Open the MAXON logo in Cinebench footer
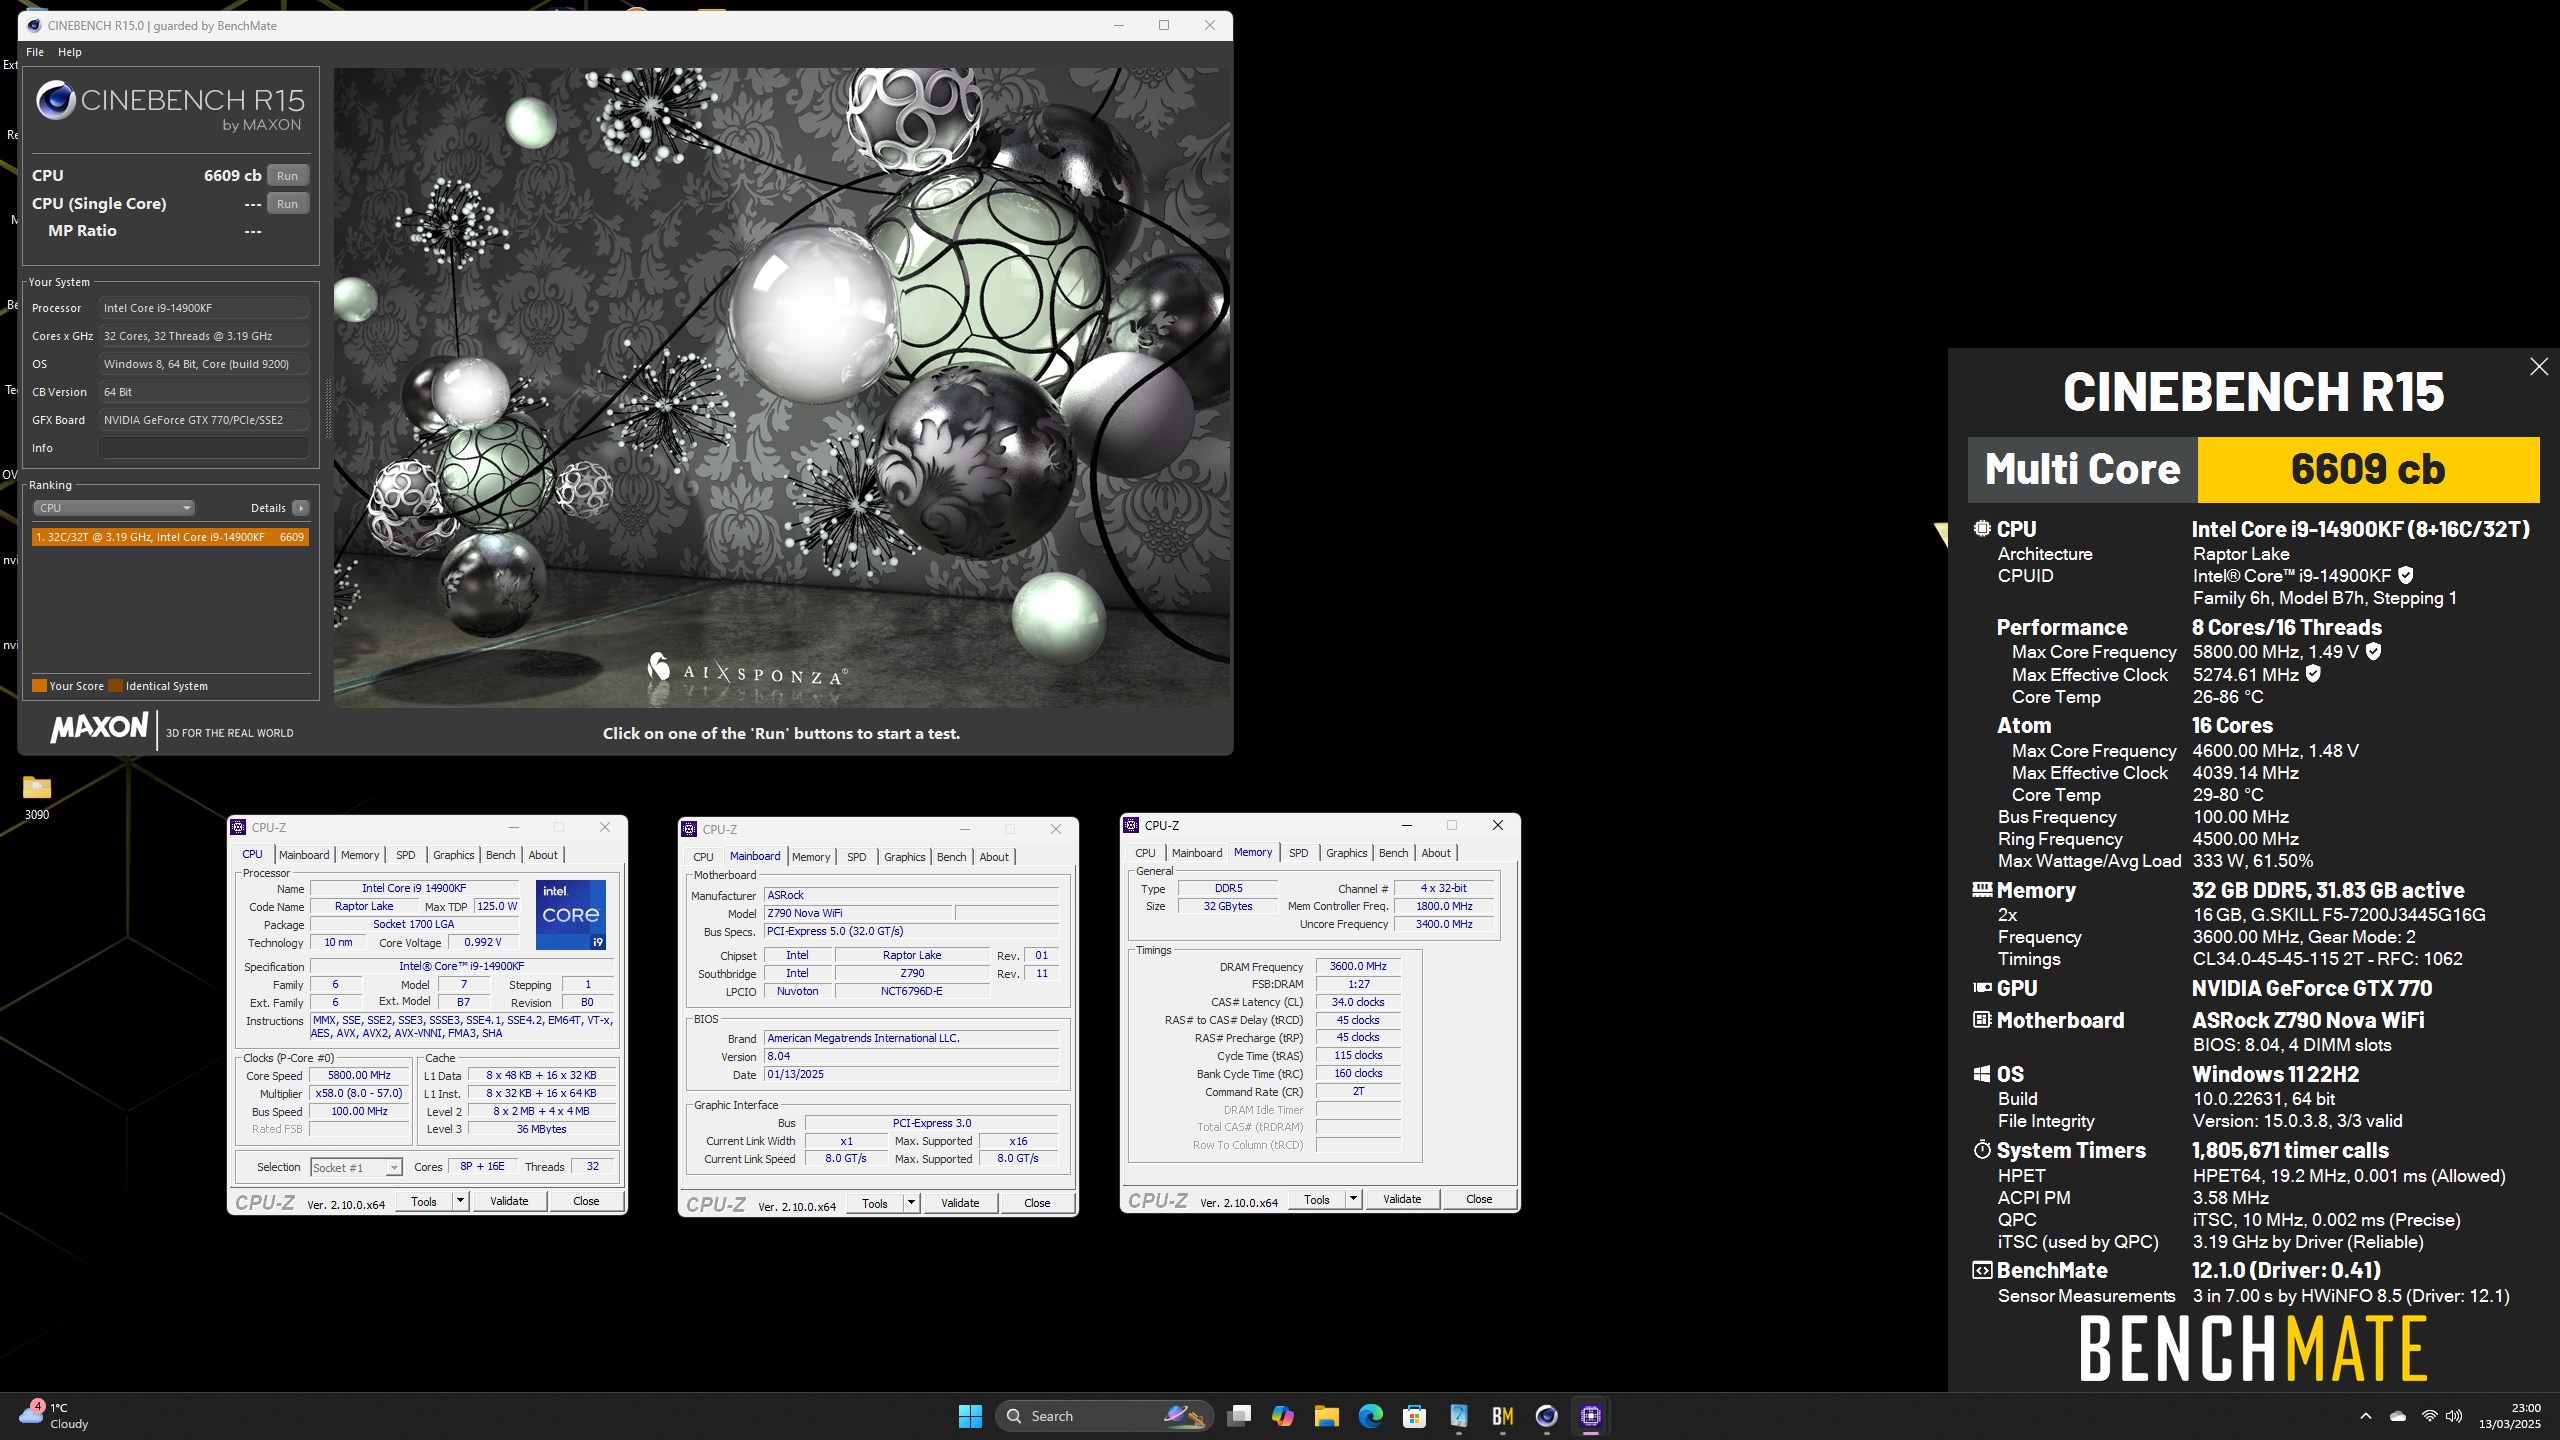This screenshot has width=2560, height=1440. [99, 727]
